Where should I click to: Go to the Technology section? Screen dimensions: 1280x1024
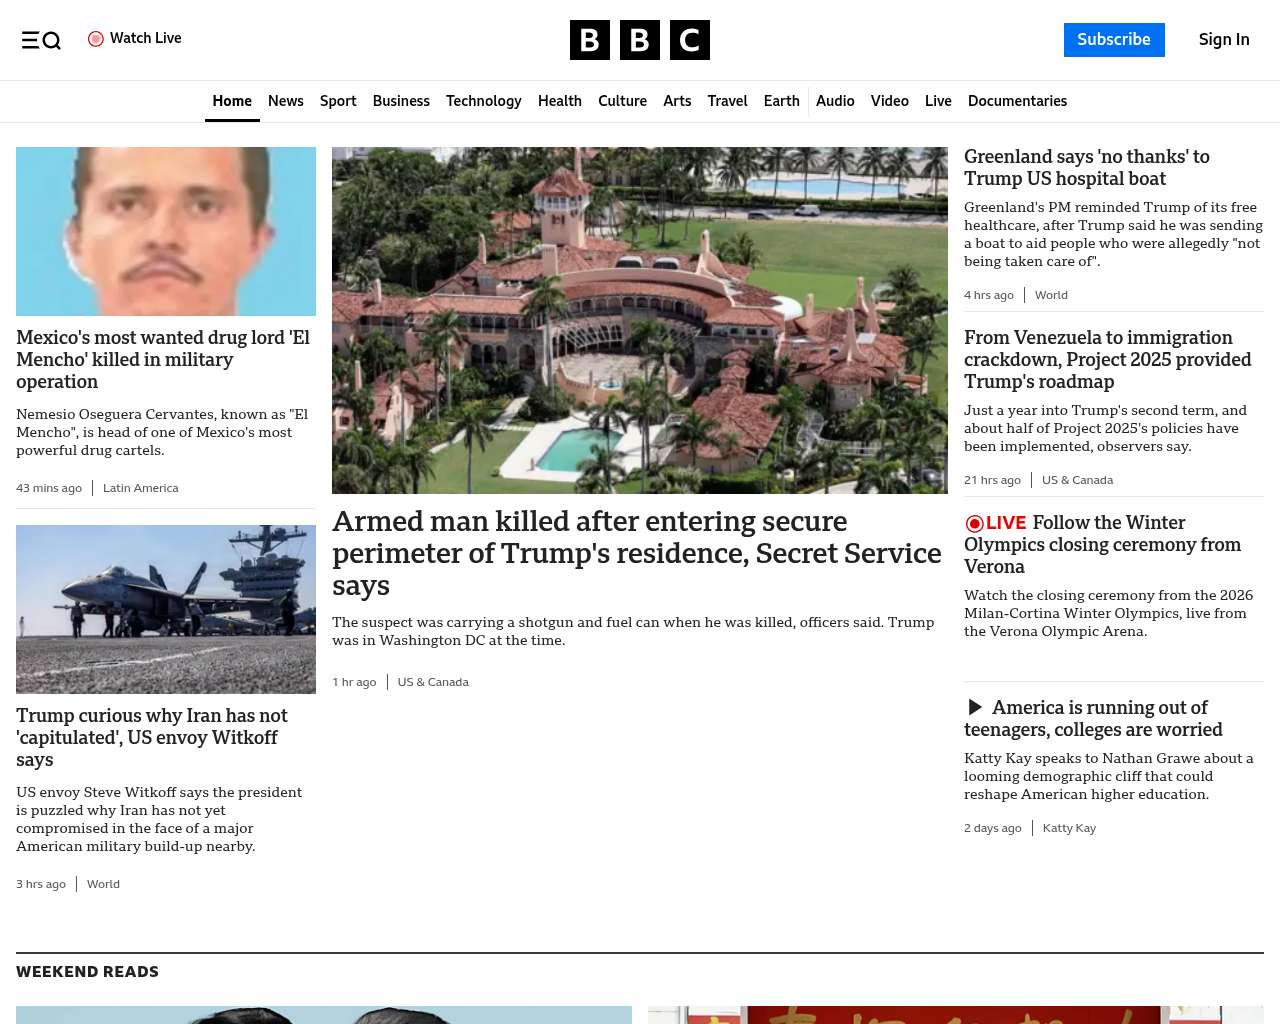pyautogui.click(x=483, y=101)
